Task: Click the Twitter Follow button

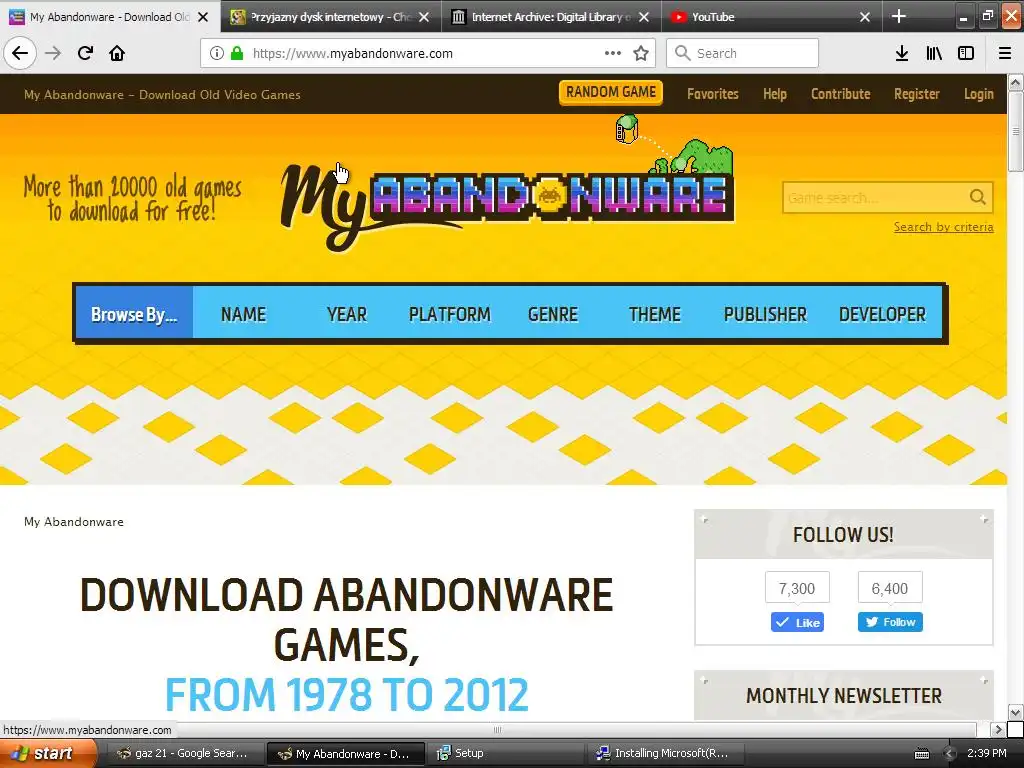Action: [890, 622]
